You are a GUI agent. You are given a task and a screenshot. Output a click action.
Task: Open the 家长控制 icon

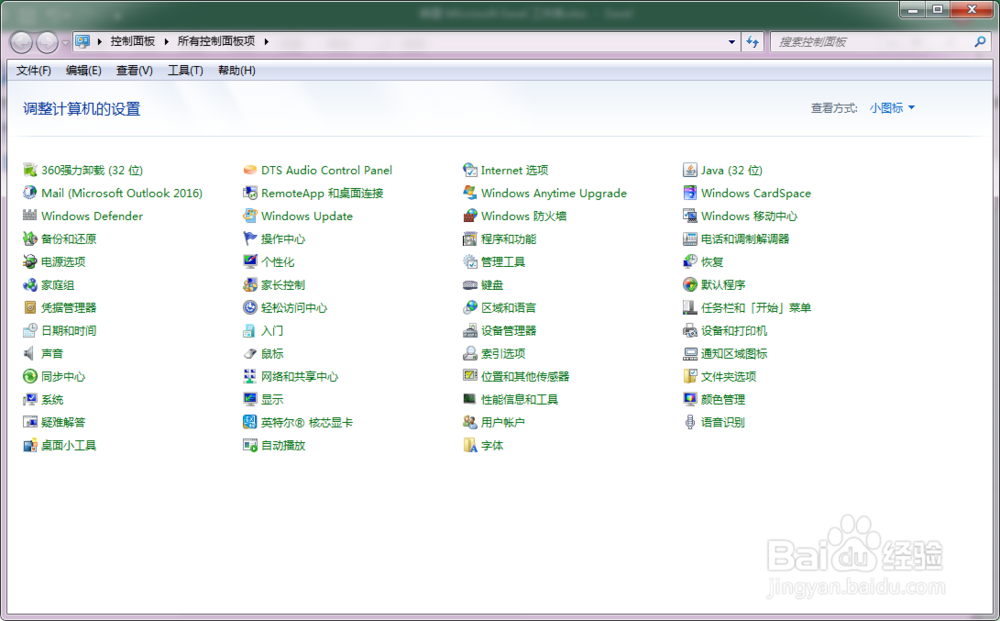pyautogui.click(x=250, y=285)
